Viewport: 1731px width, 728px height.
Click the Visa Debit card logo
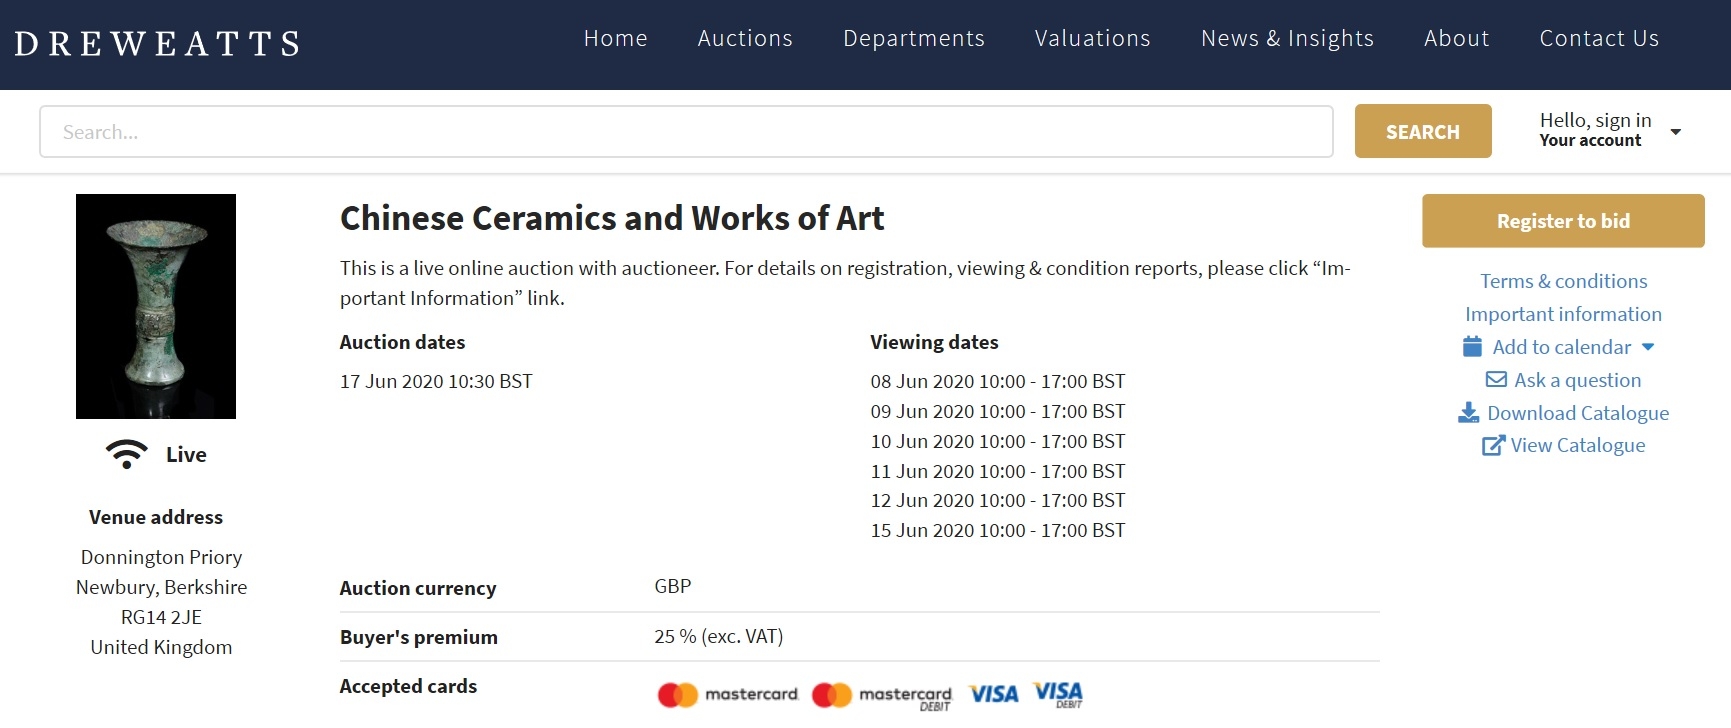tap(1058, 694)
